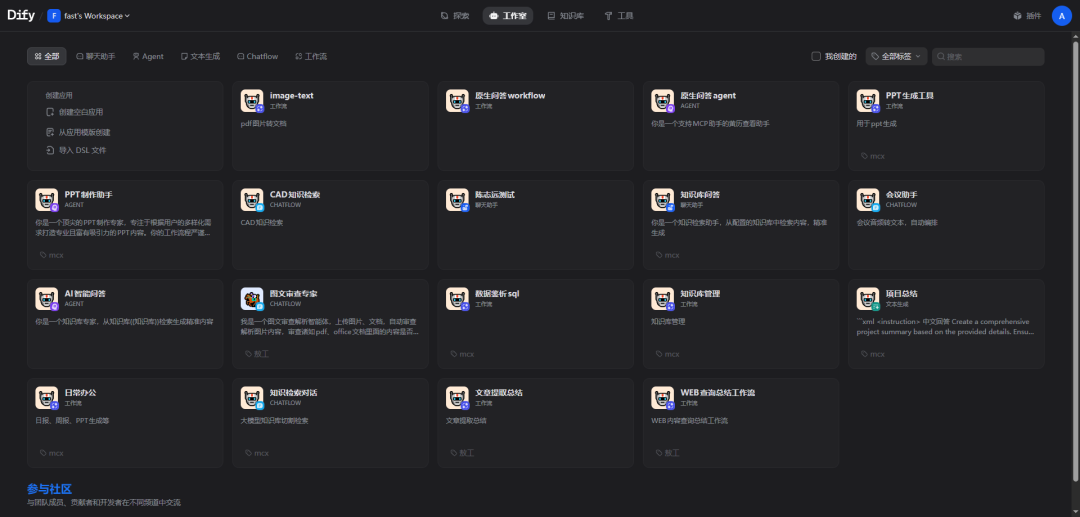Select the 工作室 nav tab
Image resolution: width=1080 pixels, height=517 pixels.
(x=508, y=16)
